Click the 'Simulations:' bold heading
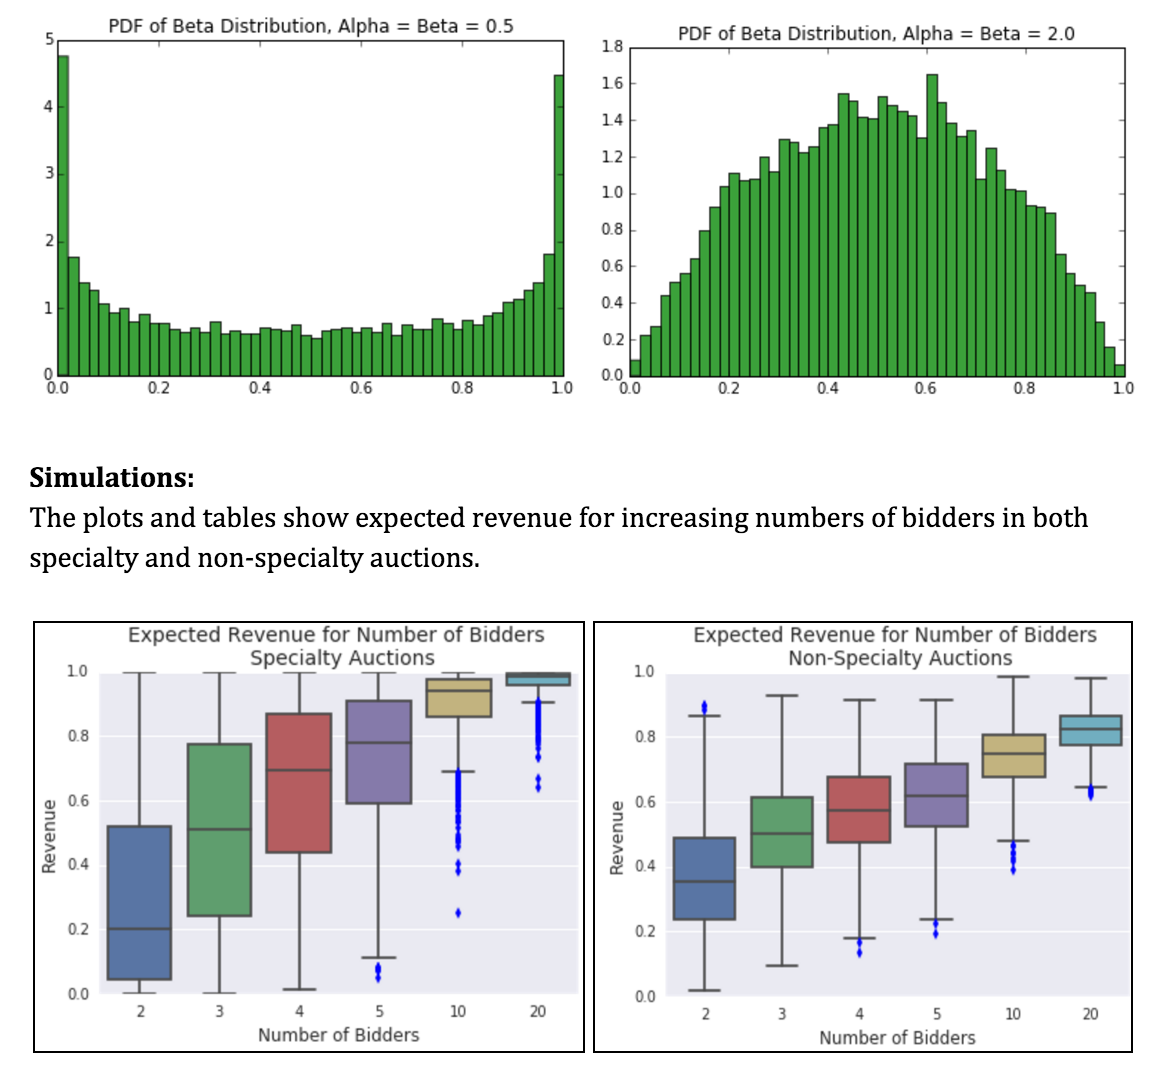Viewport: 1165px width, 1071px height. tap(112, 478)
